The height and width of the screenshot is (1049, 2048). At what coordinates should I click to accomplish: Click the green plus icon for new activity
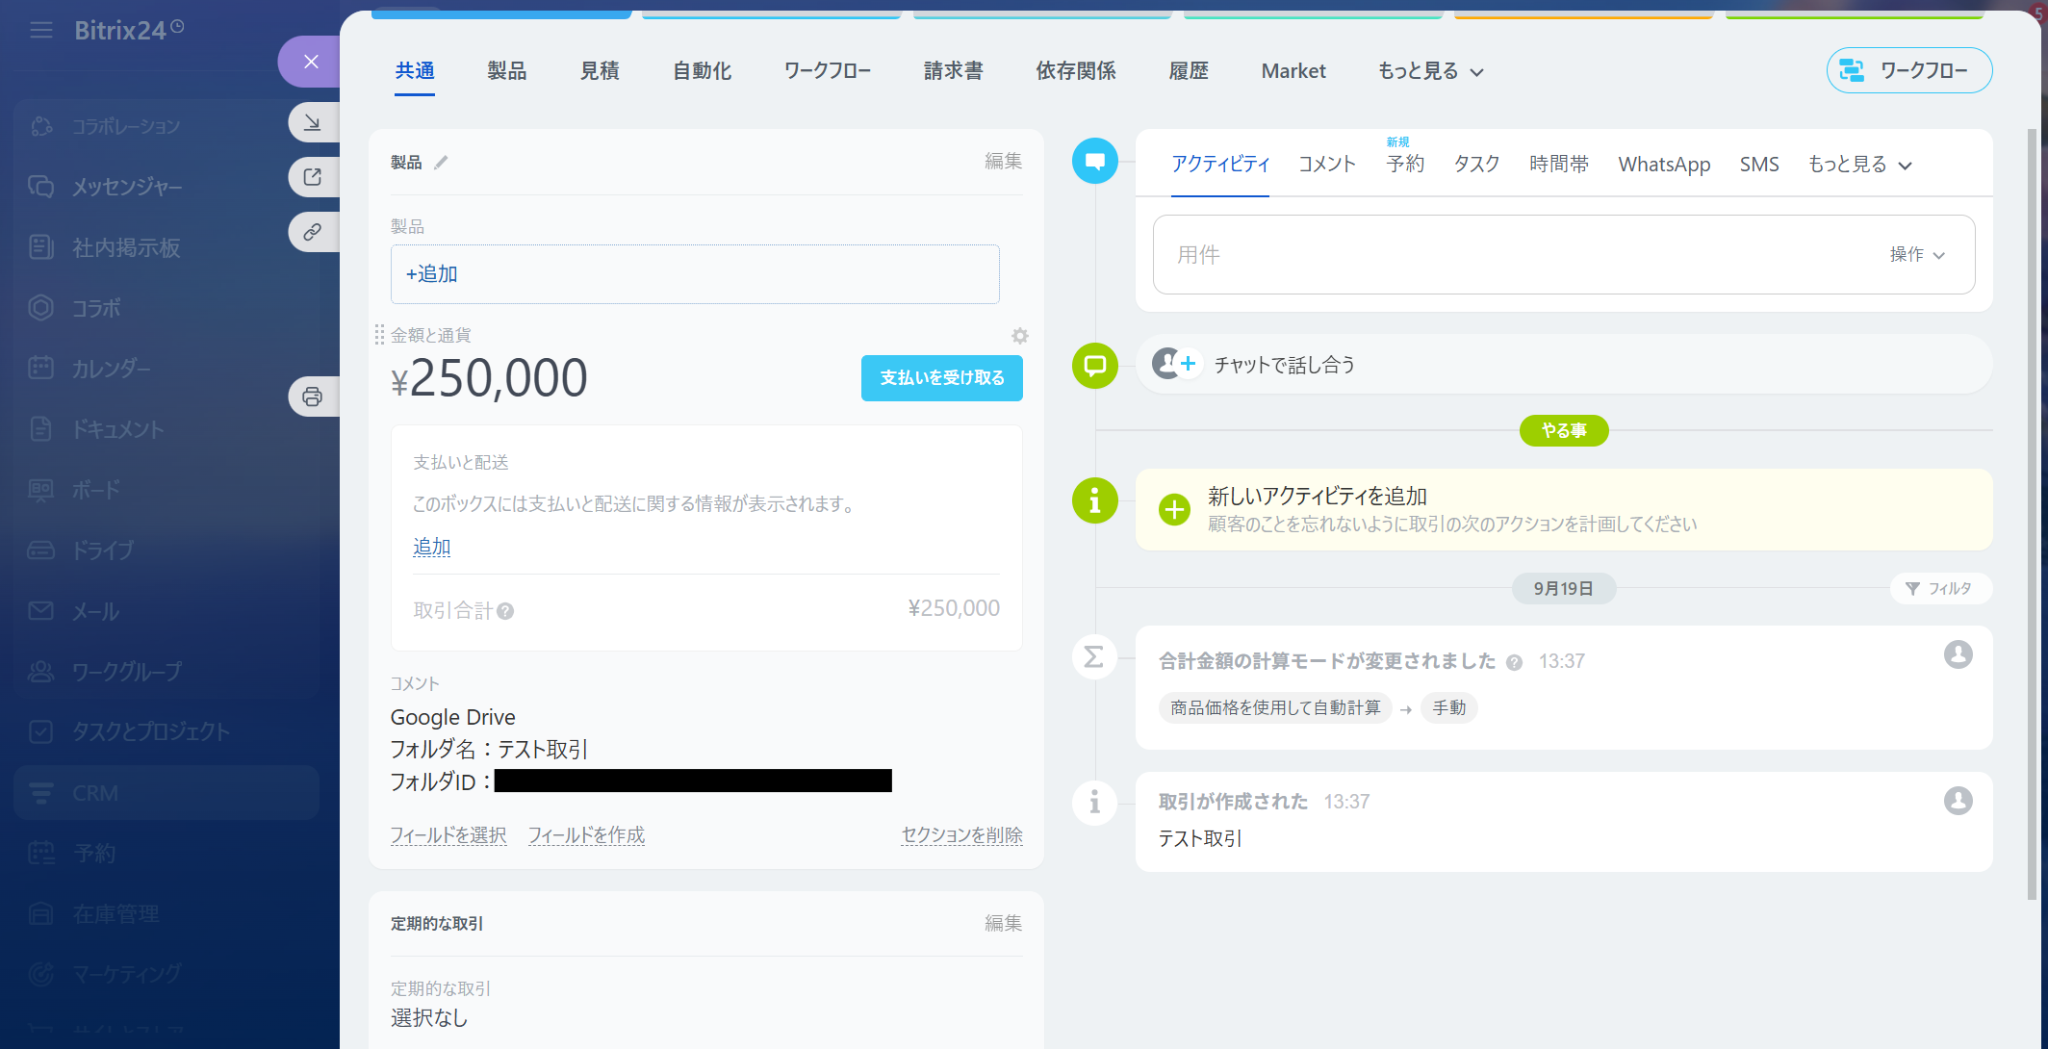point(1174,510)
